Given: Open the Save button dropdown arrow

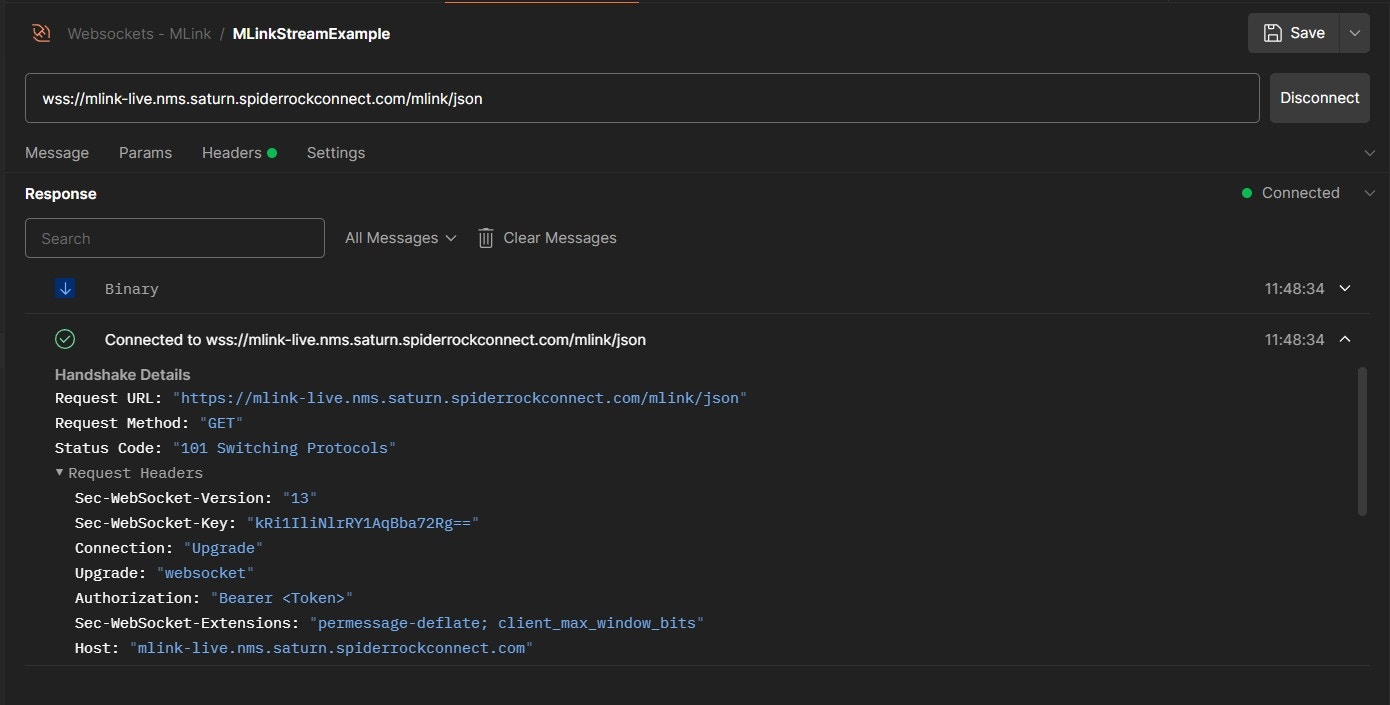Looking at the screenshot, I should pos(1354,32).
